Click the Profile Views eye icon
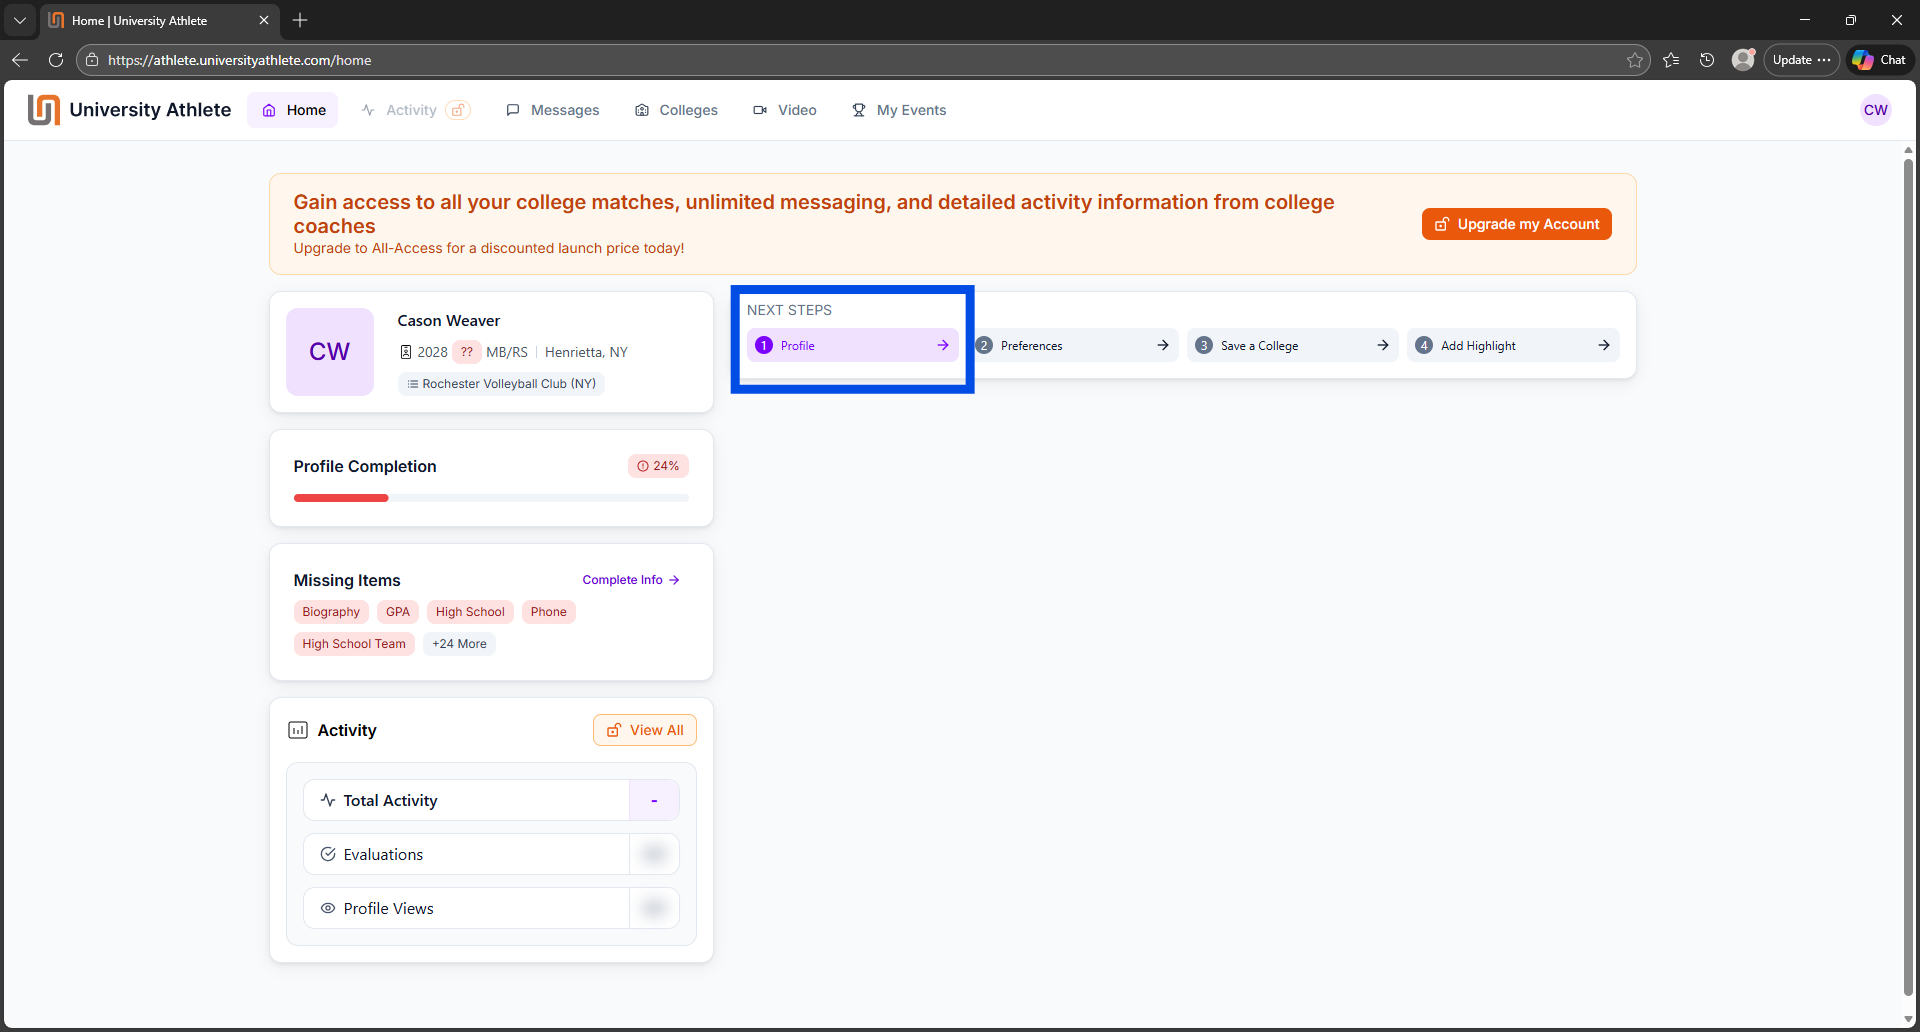 pos(327,908)
